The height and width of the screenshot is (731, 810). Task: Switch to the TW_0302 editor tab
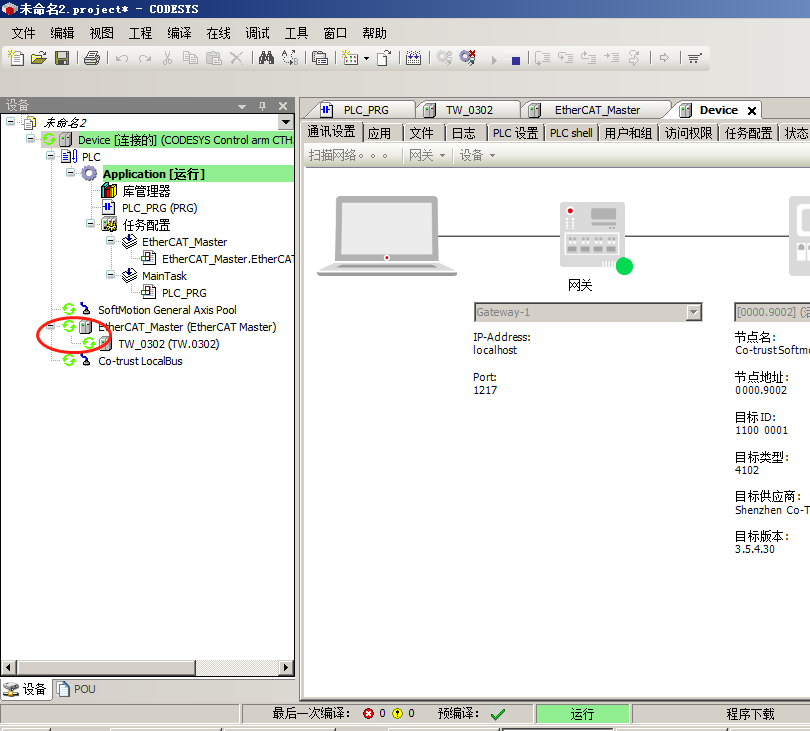468,110
